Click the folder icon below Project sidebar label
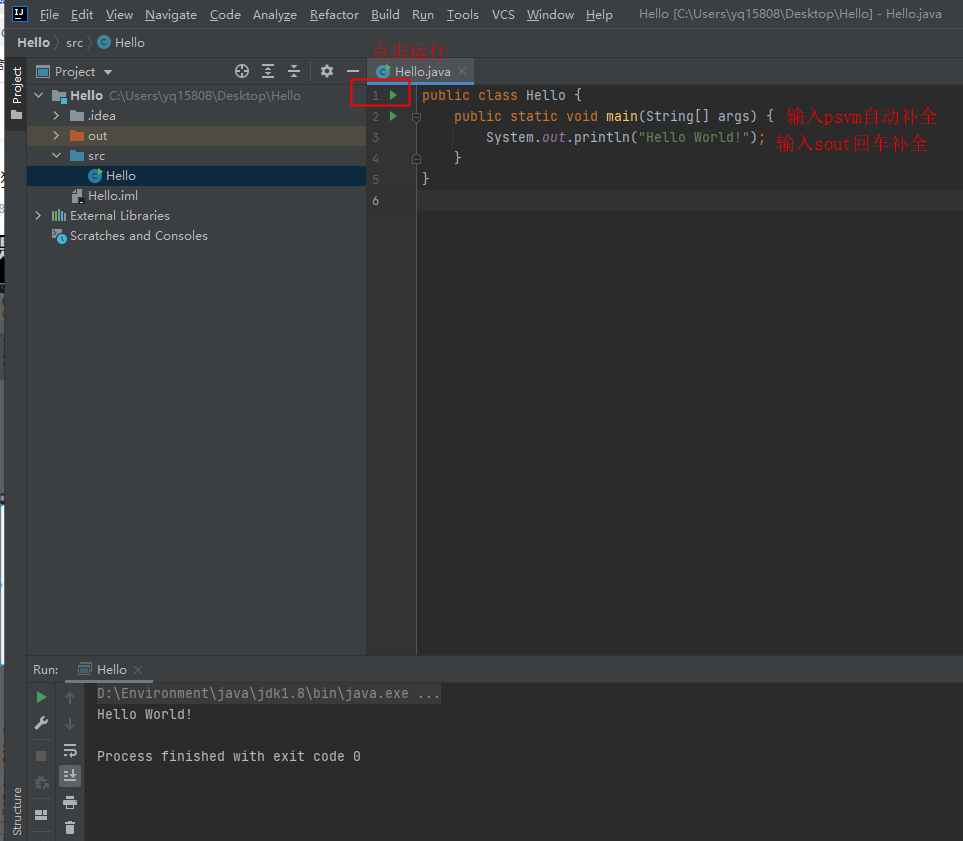The width and height of the screenshot is (963, 841). [x=17, y=115]
